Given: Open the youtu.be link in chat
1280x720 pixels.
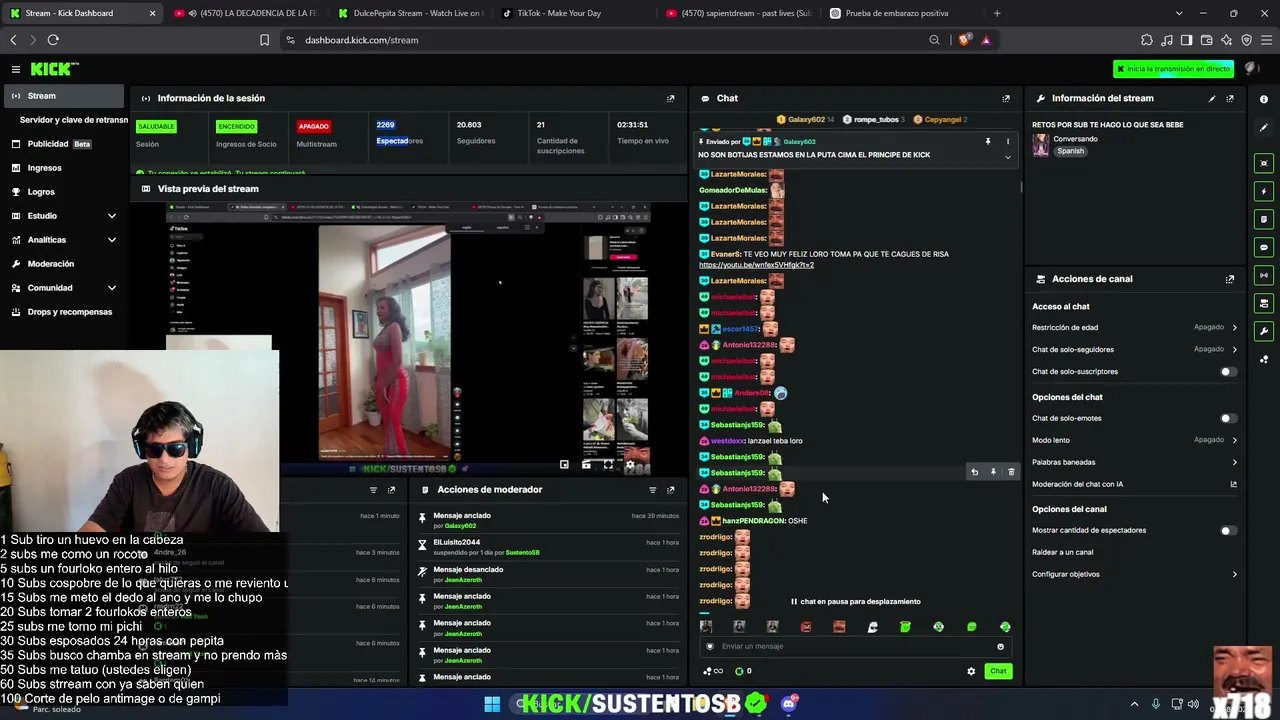Looking at the screenshot, I should coord(756,265).
